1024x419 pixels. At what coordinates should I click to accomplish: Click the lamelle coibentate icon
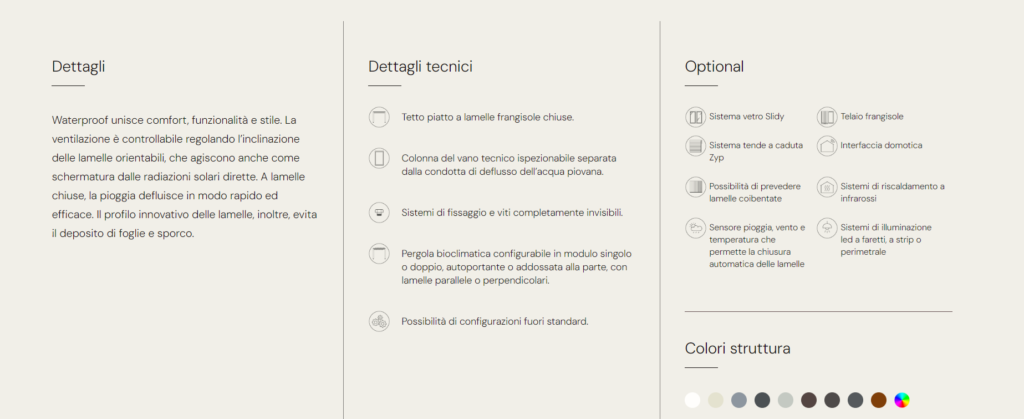(695, 187)
